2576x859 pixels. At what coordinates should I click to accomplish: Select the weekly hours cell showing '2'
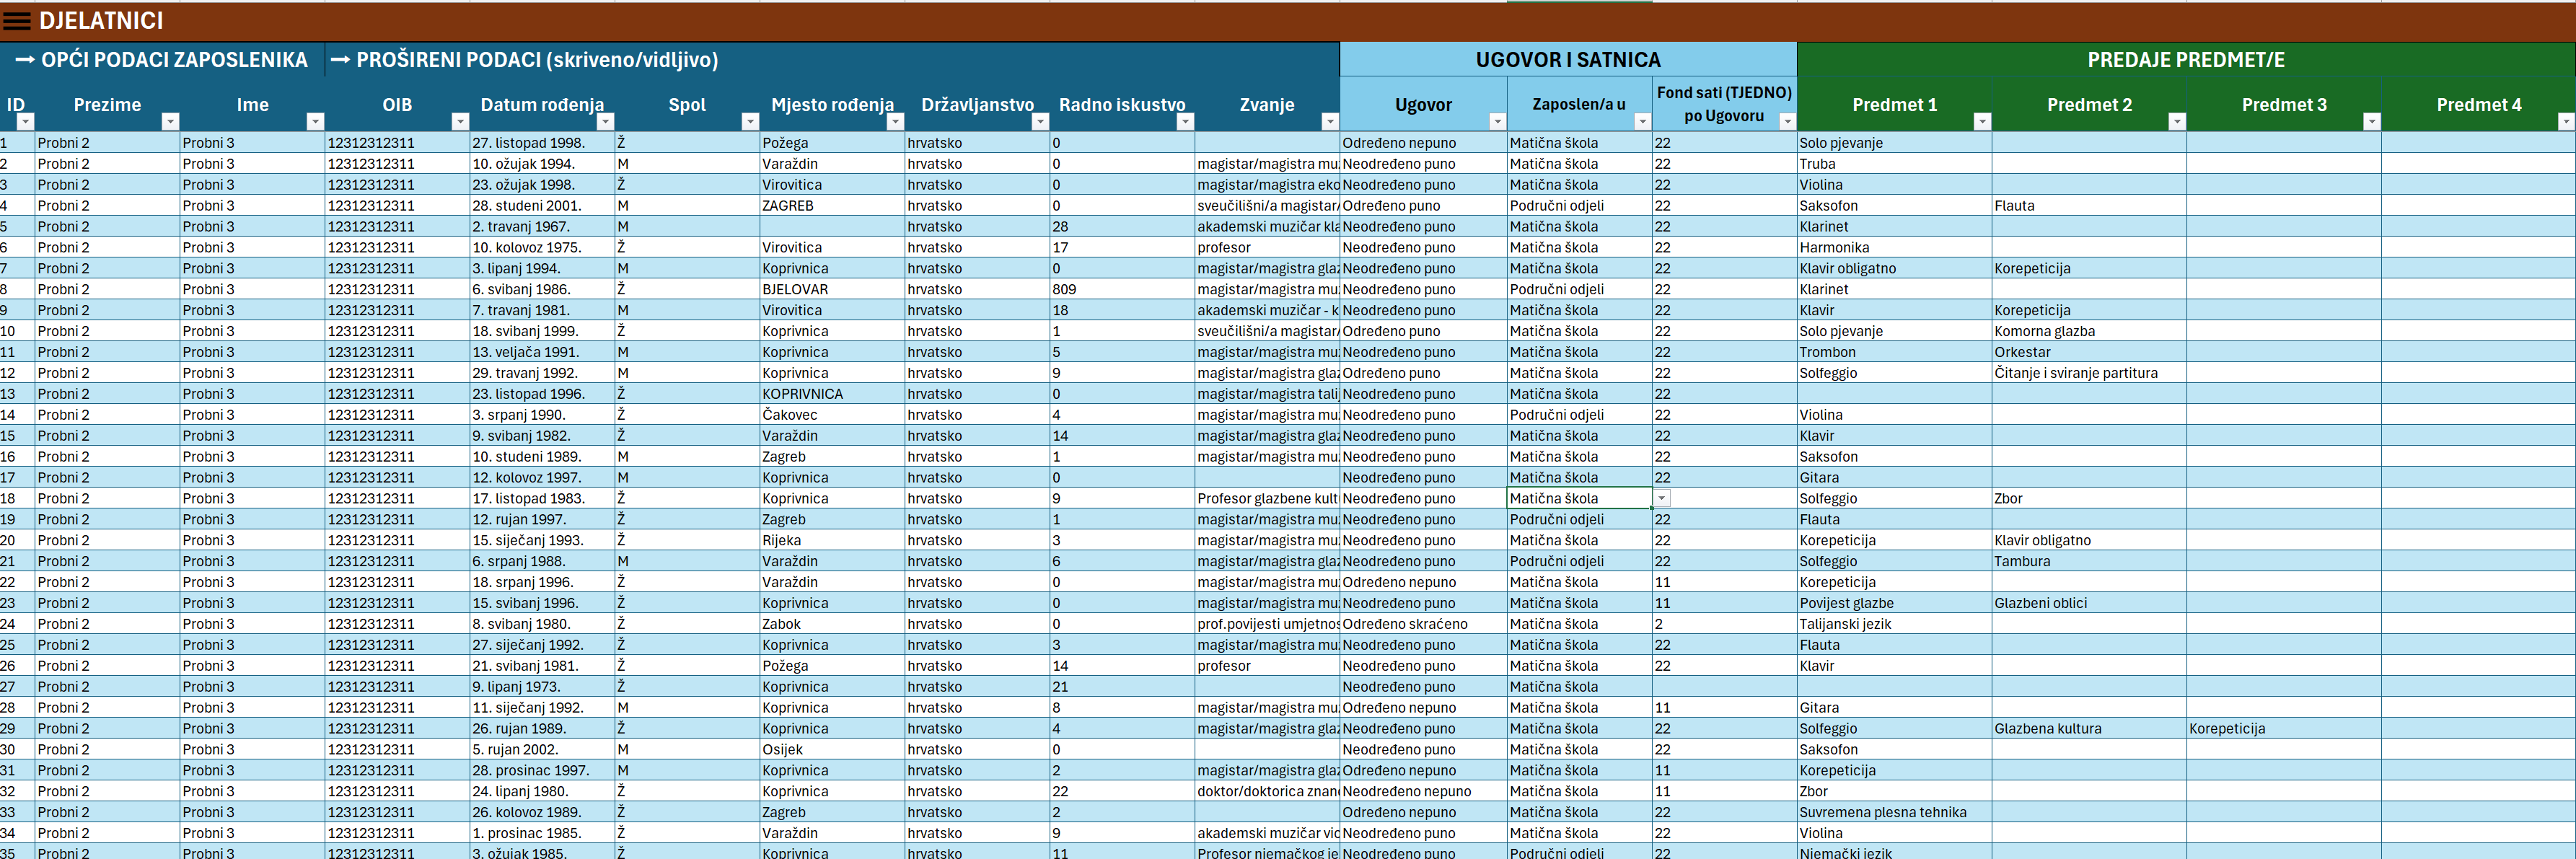click(x=1724, y=624)
